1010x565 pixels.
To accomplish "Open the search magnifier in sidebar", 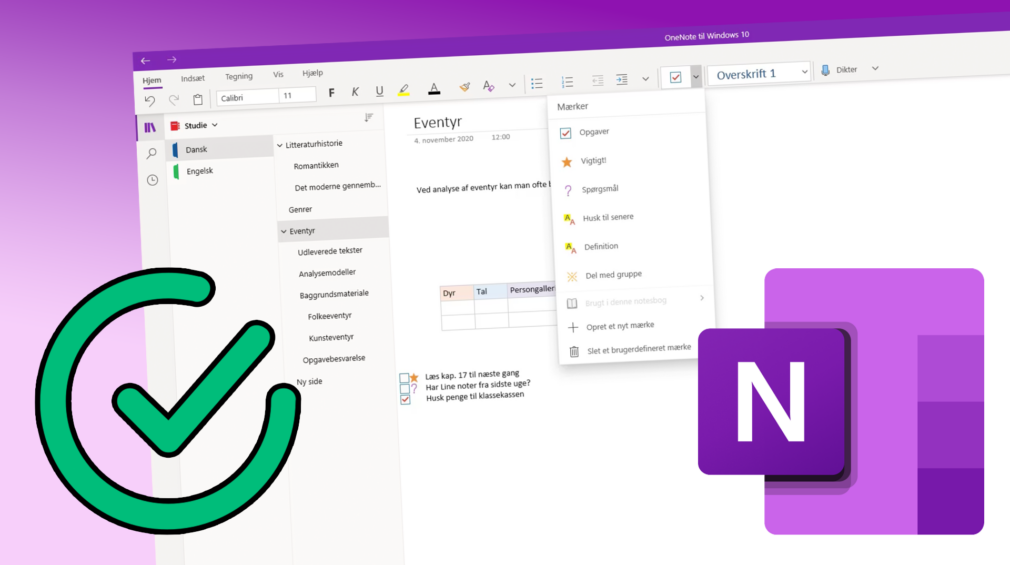I will [x=151, y=153].
